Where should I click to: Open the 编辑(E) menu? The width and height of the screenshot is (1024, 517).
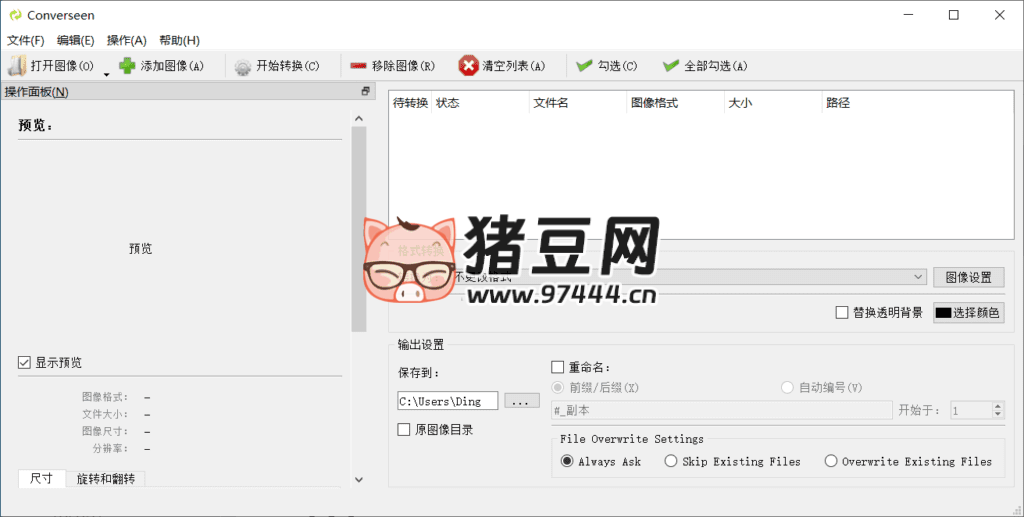(76, 40)
